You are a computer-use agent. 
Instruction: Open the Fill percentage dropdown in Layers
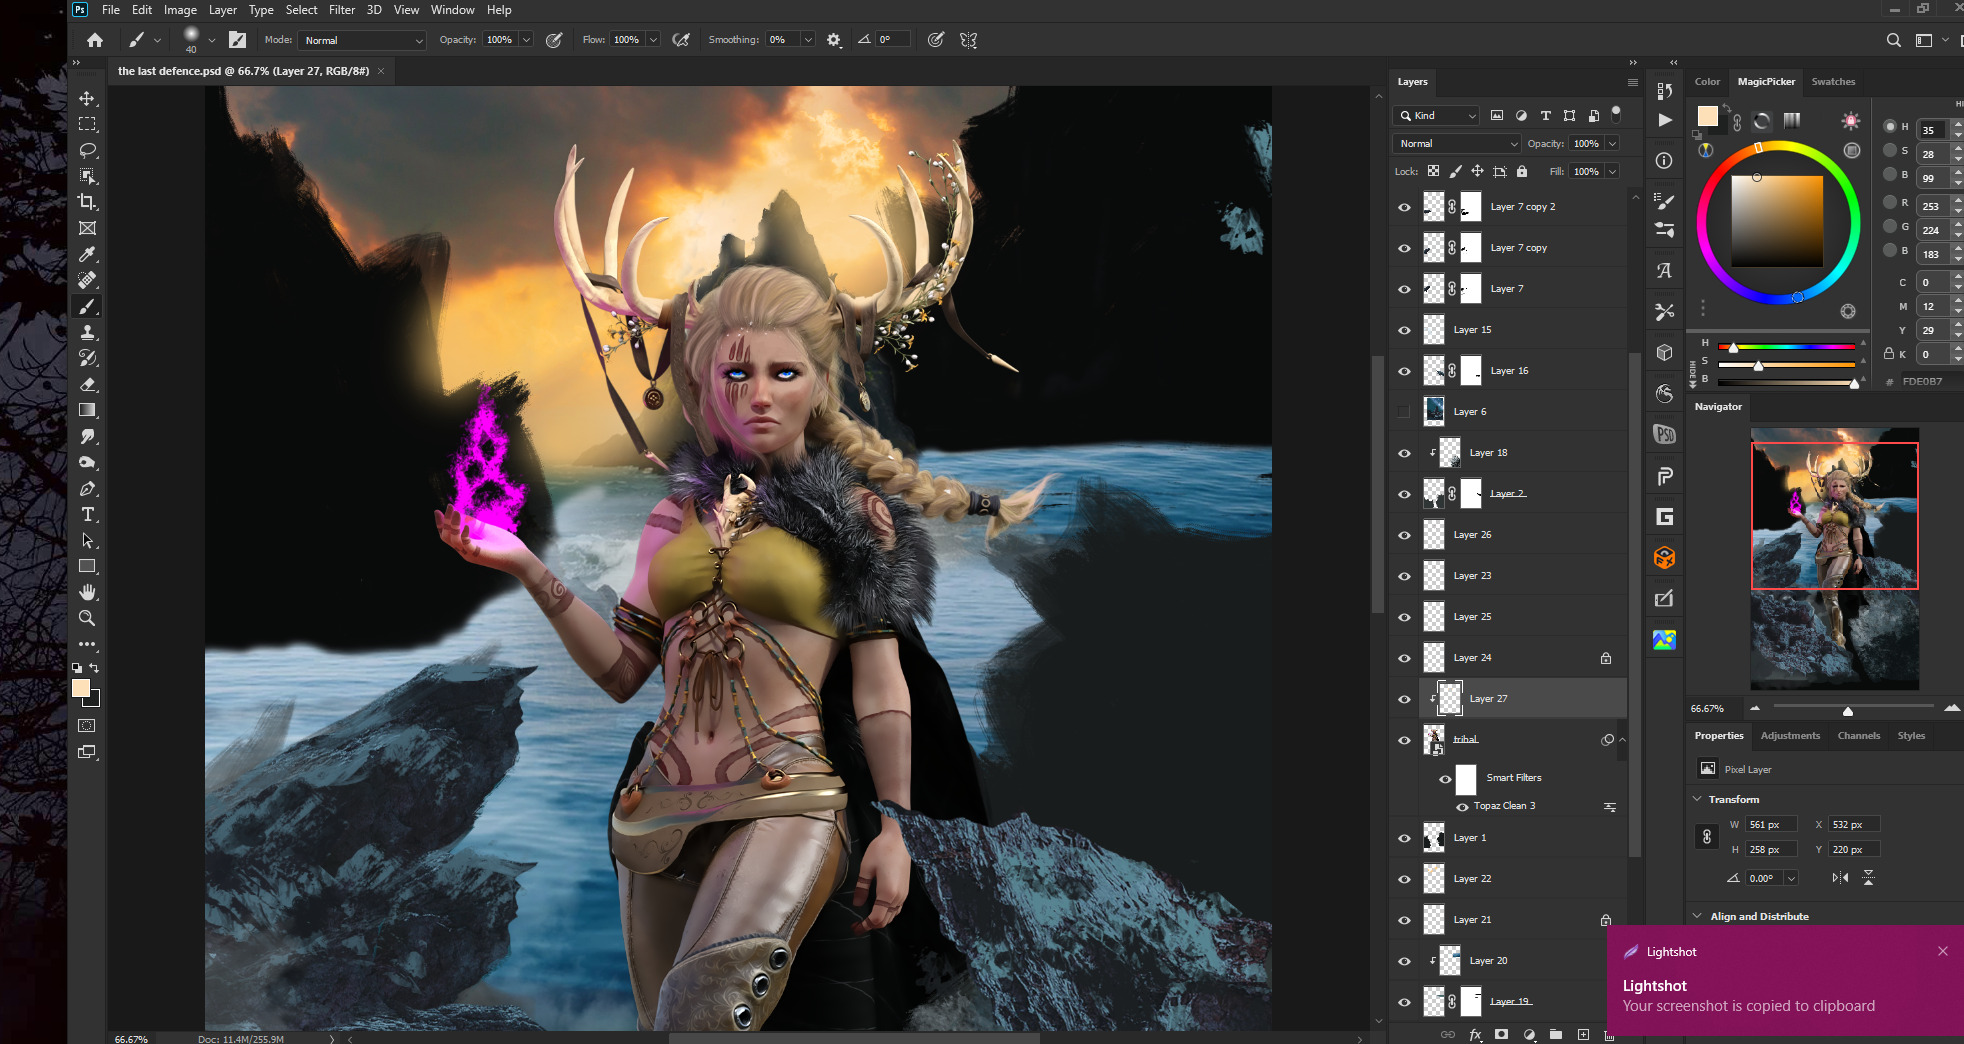coord(1612,171)
